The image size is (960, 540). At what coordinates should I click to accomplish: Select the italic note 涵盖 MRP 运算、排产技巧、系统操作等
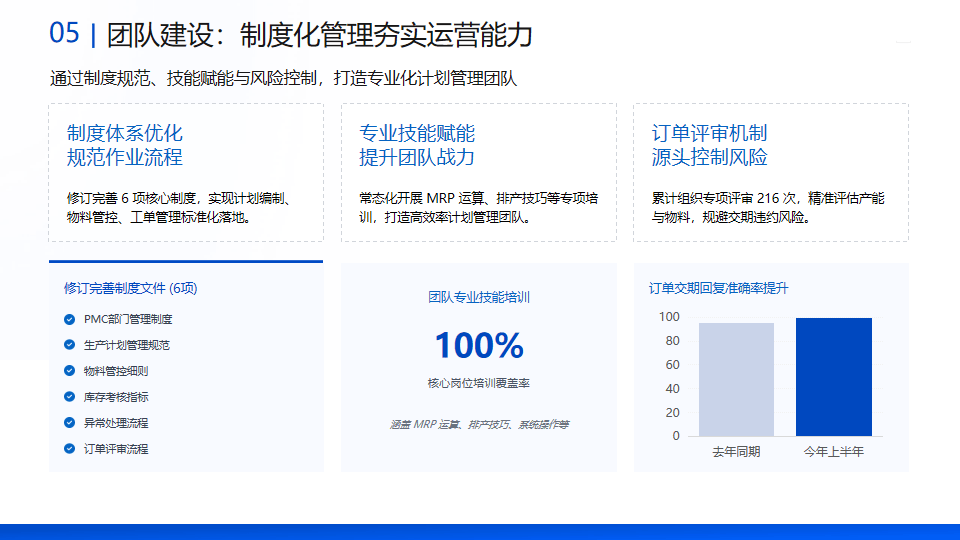[479, 424]
